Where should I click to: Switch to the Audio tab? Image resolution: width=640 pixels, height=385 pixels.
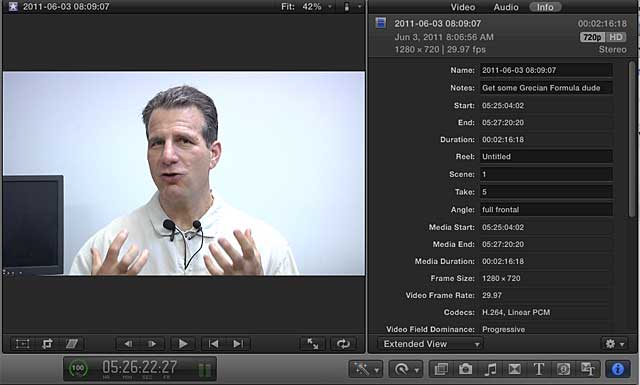coord(506,7)
